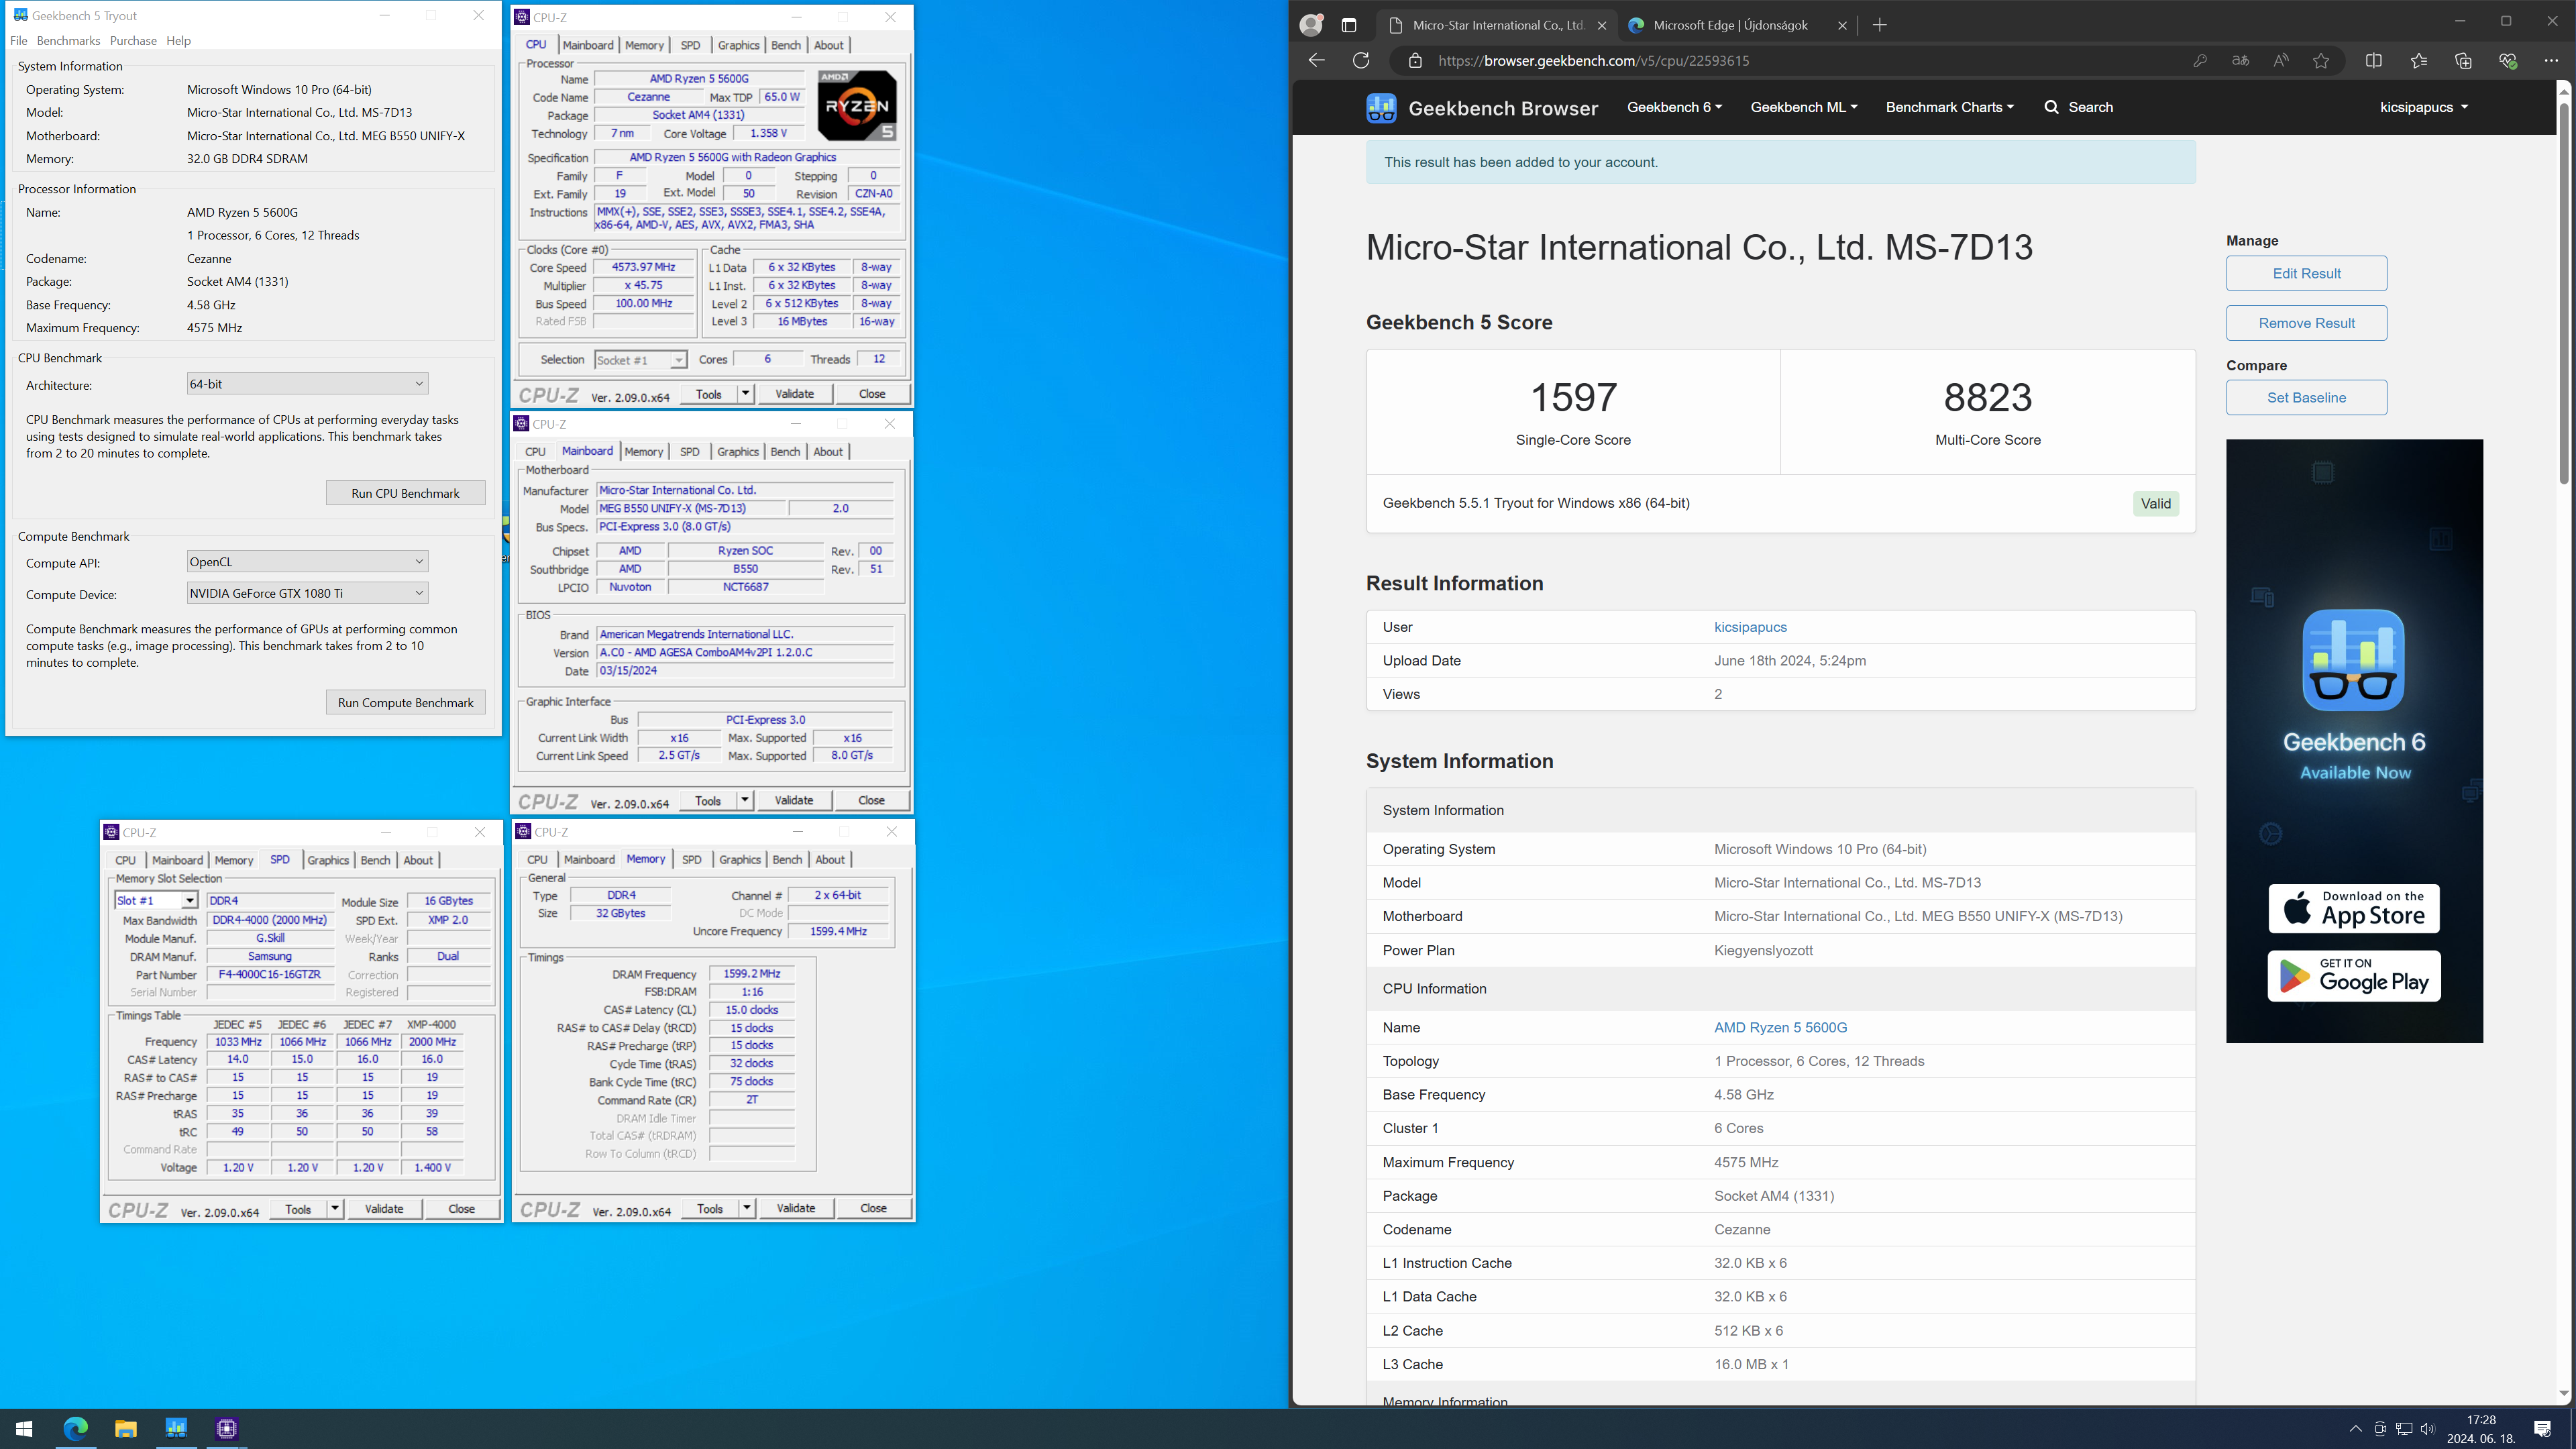Open the translate page icon
Viewport: 2576px width, 1449px height.
2240,61
